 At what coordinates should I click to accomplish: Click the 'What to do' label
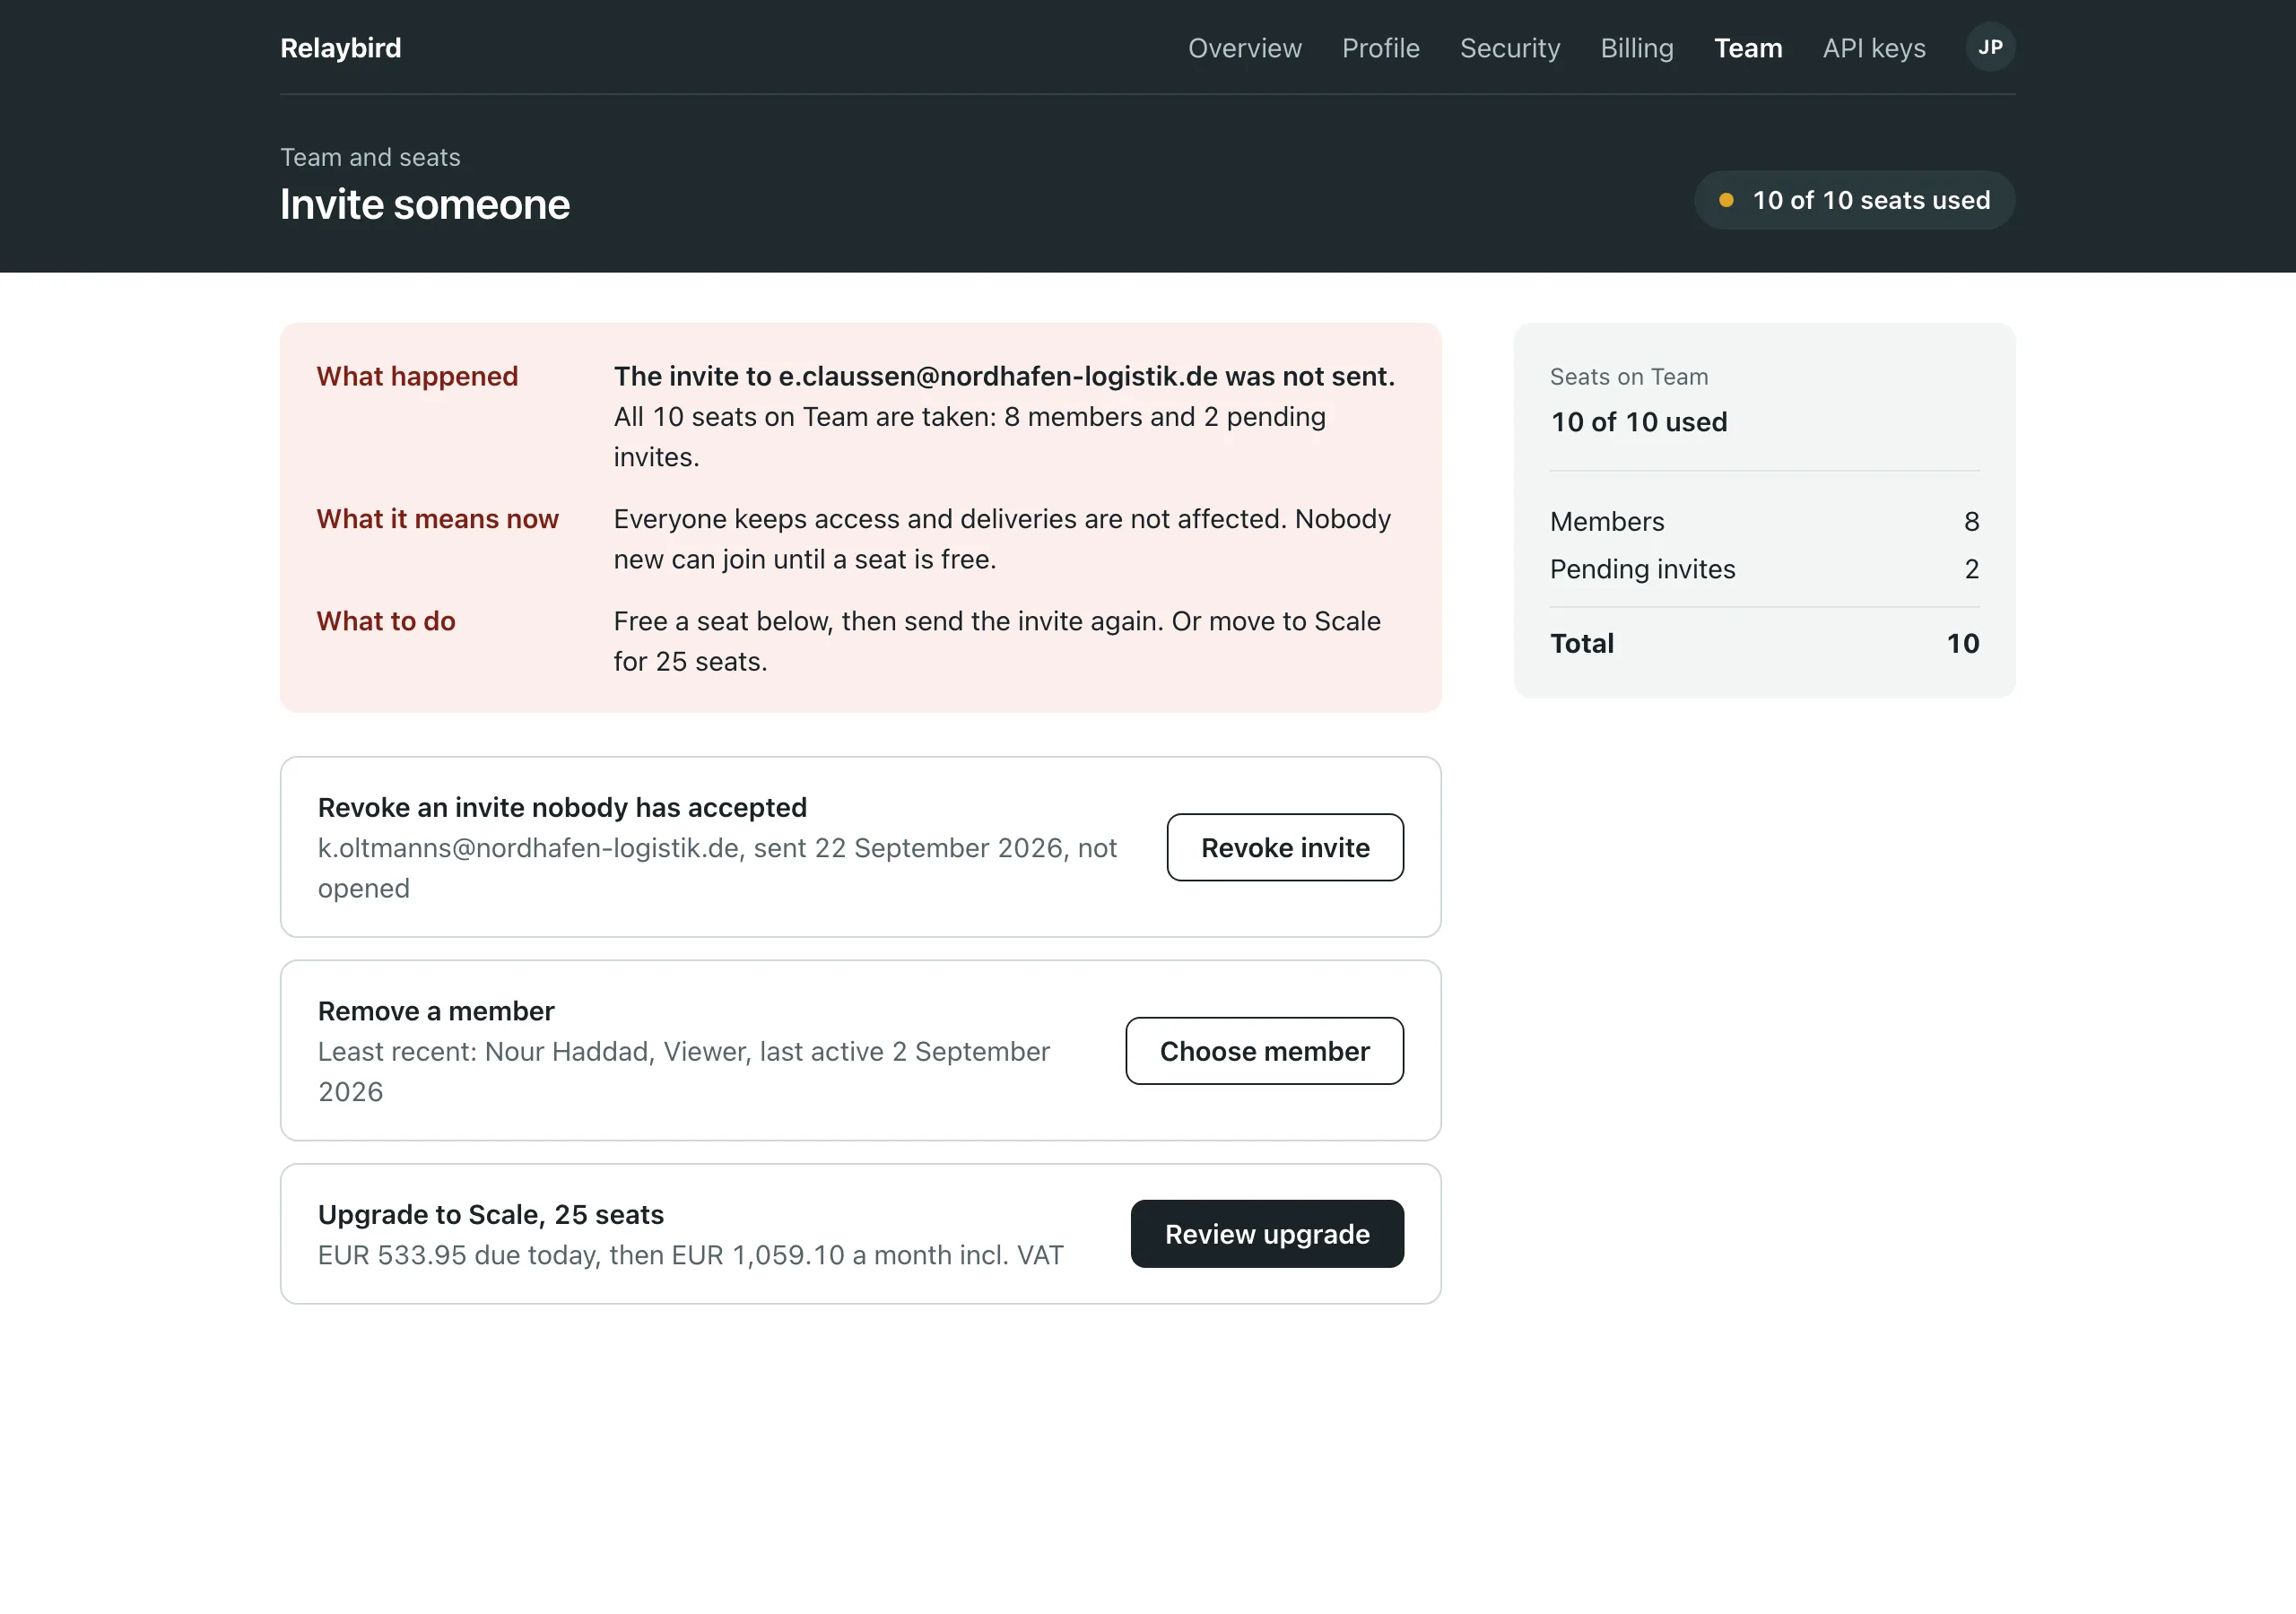386,621
